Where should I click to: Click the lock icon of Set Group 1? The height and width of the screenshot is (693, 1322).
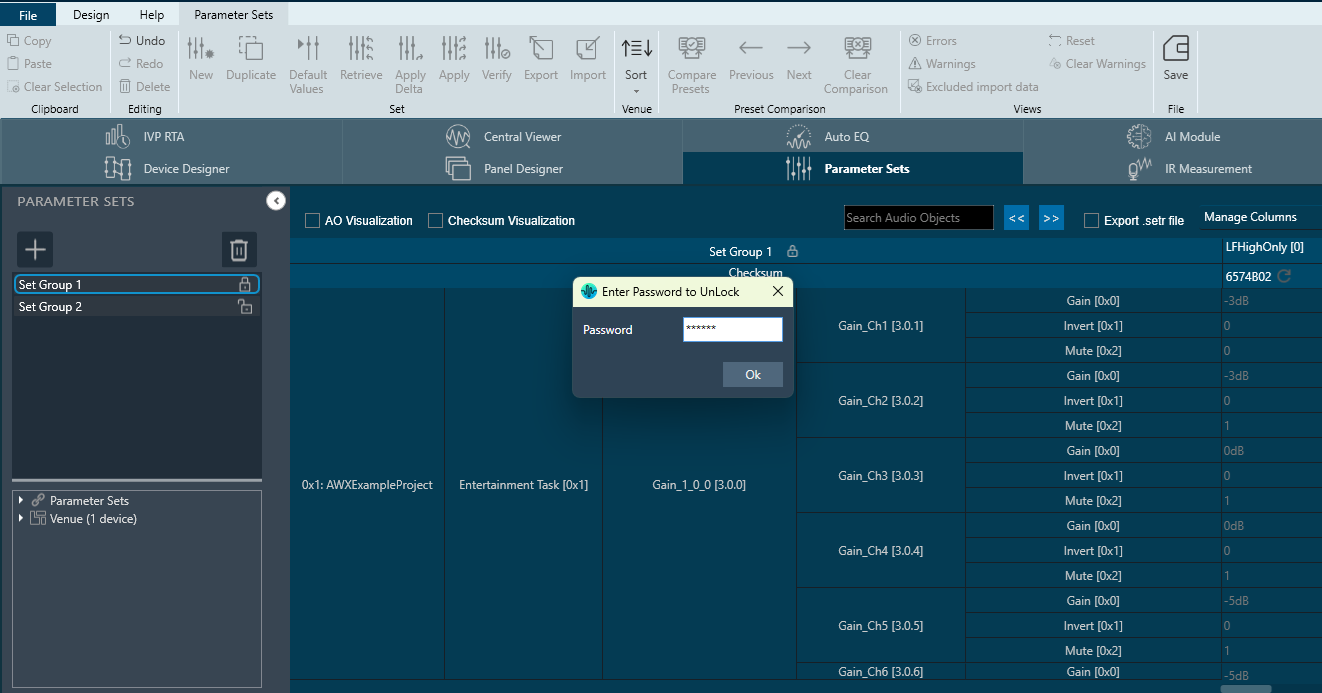[245, 285]
